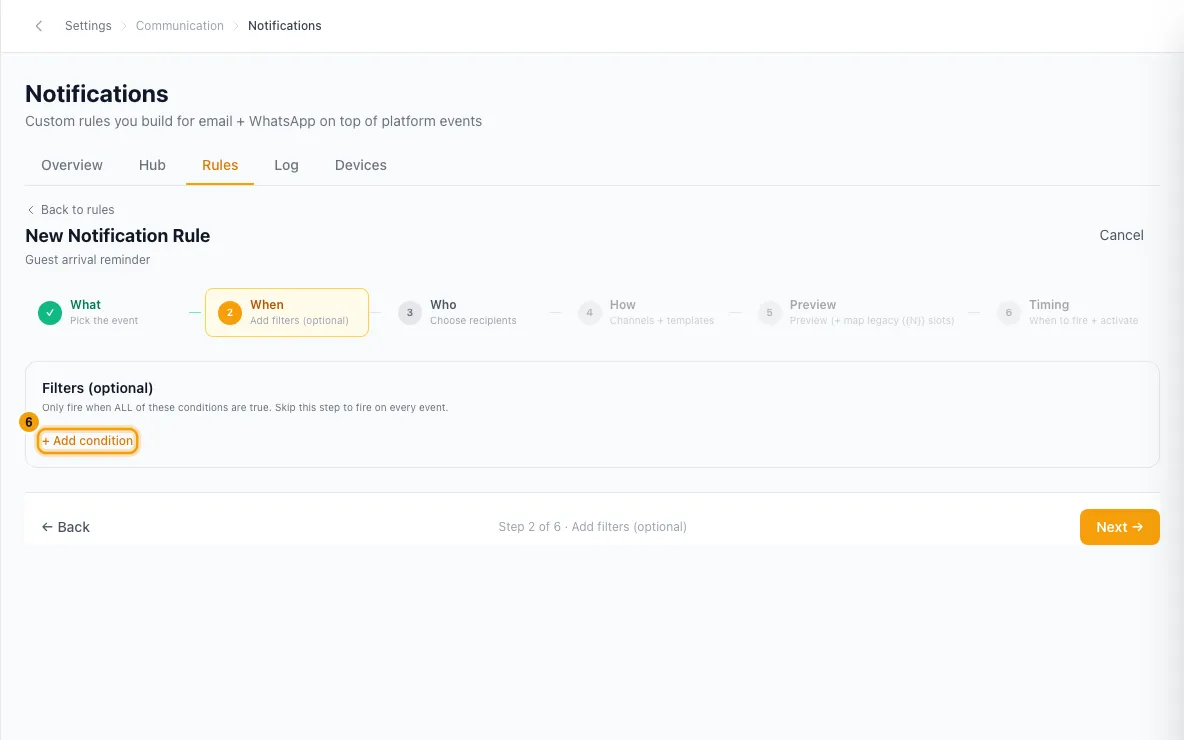Click the 'New Notification Rule' heading
The height and width of the screenshot is (740, 1184).
[118, 236]
